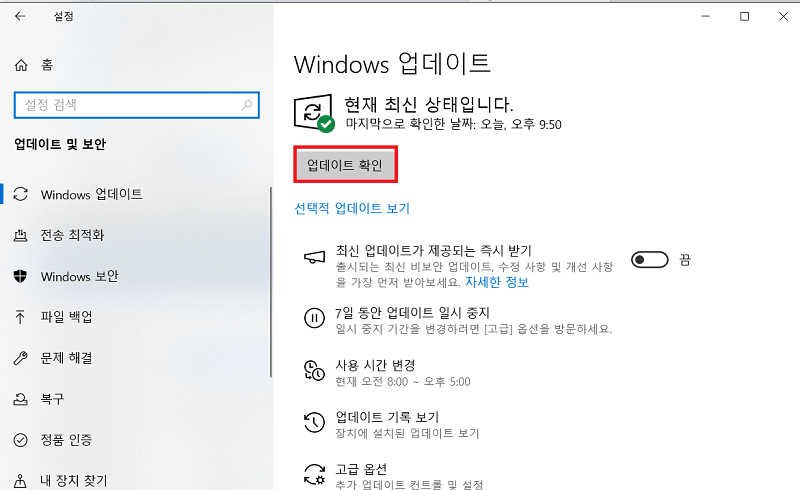The width and height of the screenshot is (800, 490).
Task: Click the 업데이트 확인 button
Action: click(x=345, y=165)
